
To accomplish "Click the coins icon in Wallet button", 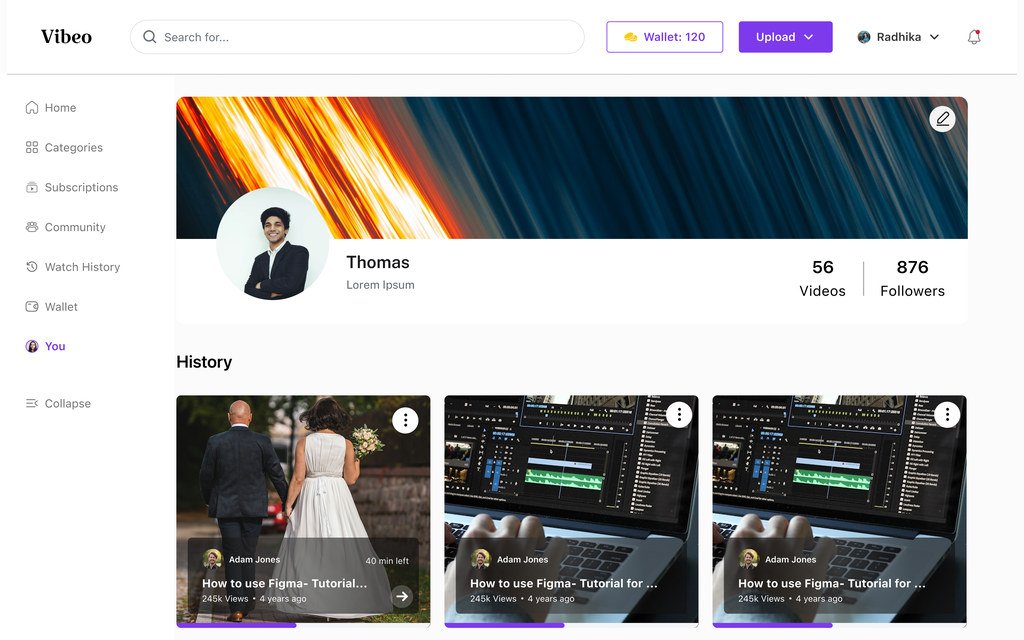I will coord(630,37).
